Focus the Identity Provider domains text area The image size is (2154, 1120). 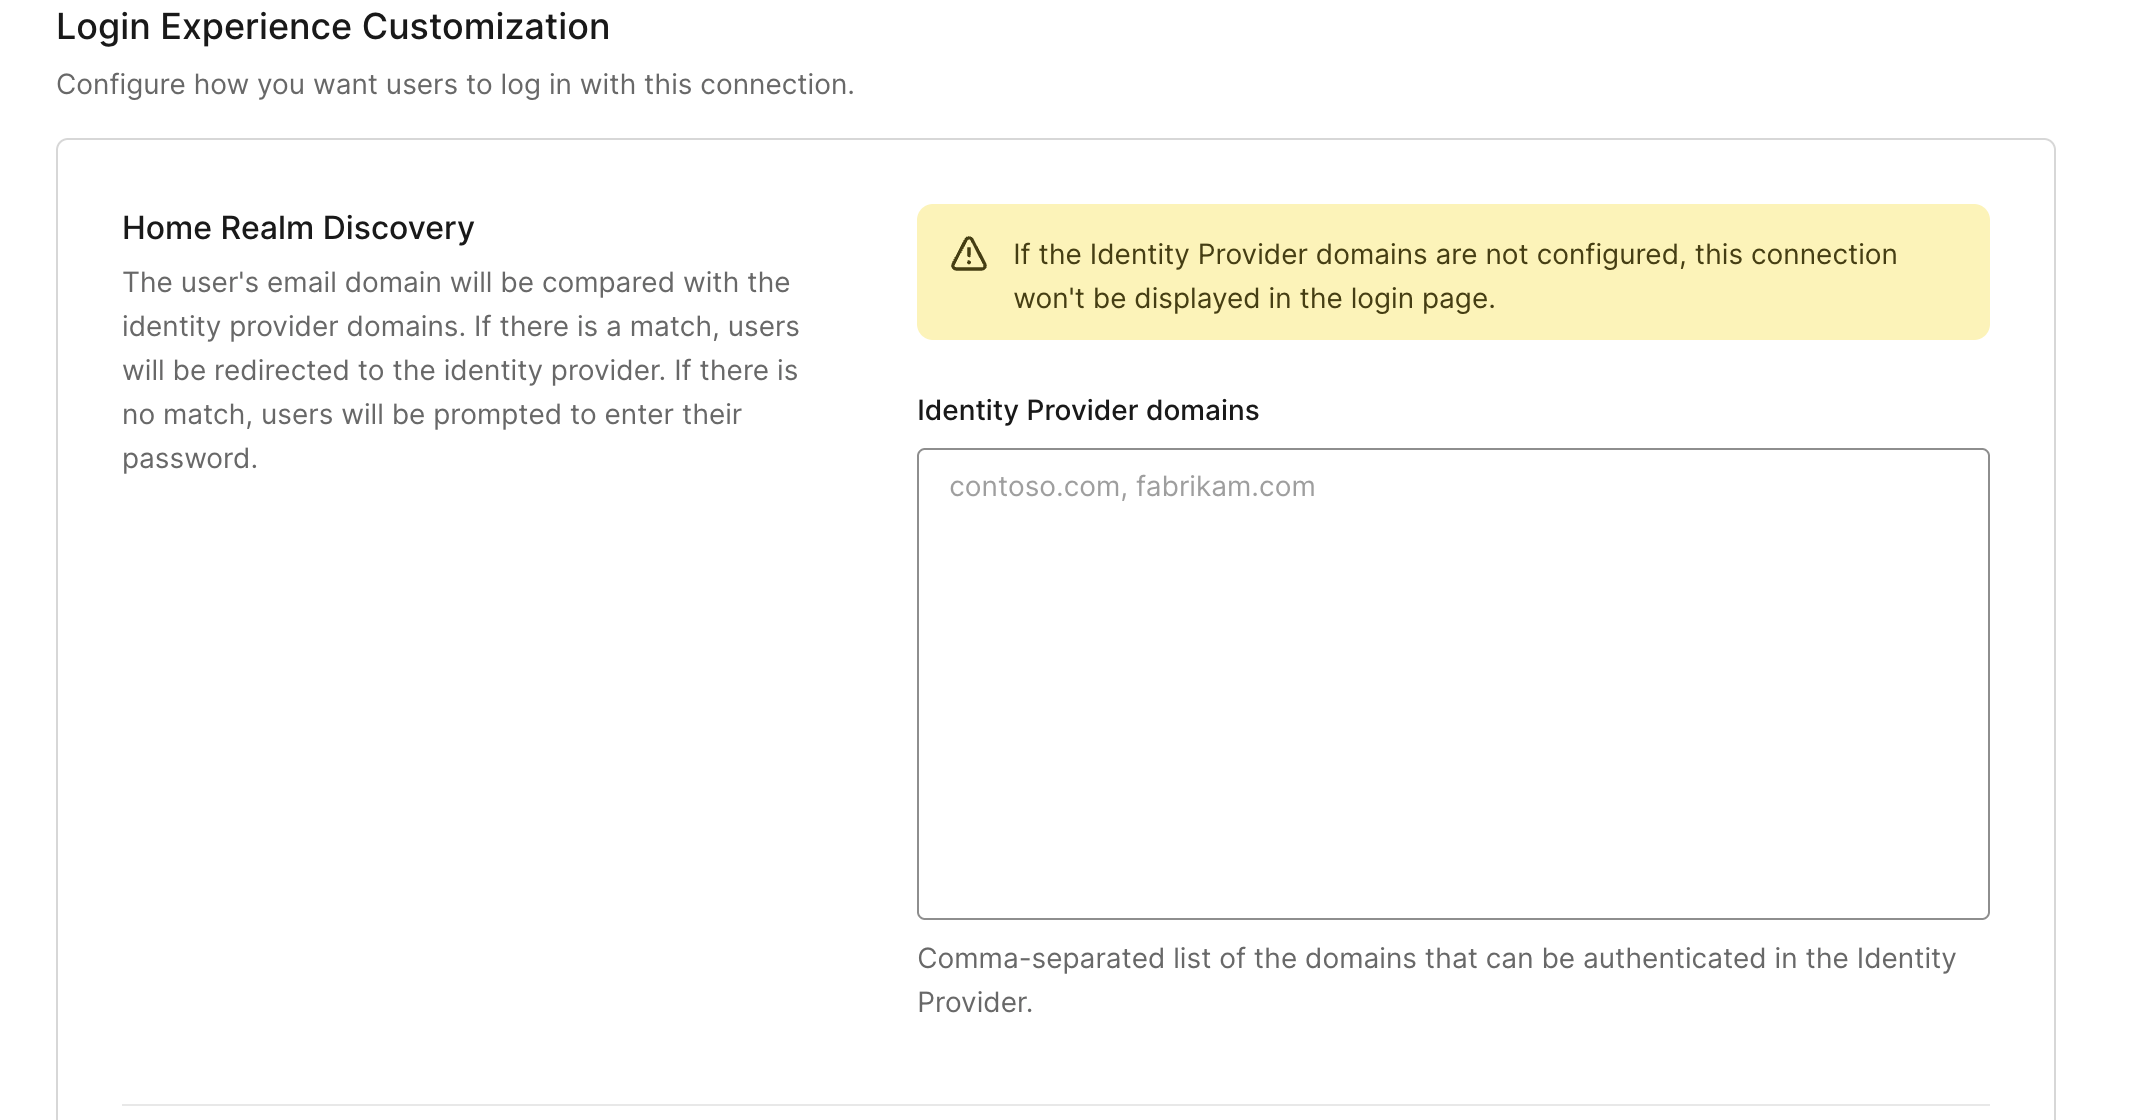coord(1452,700)
